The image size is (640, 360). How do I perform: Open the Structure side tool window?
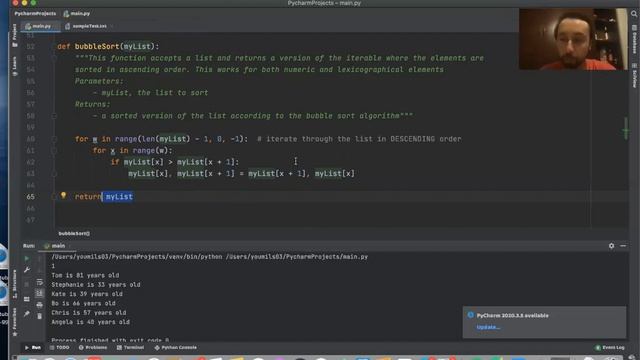pyautogui.click(x=15, y=284)
